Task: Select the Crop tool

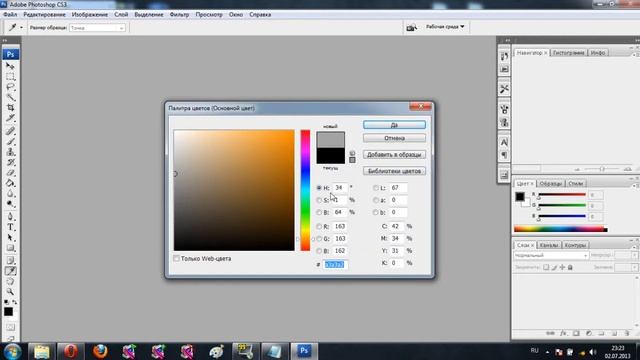Action: 10,107
